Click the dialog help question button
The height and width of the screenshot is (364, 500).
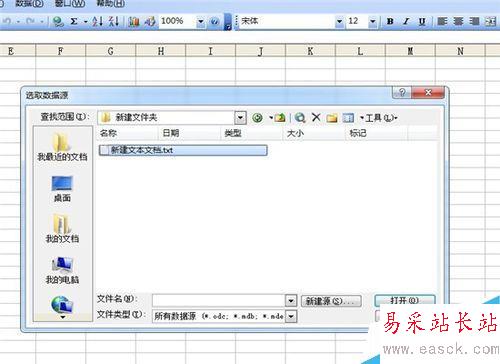pyautogui.click(x=402, y=92)
